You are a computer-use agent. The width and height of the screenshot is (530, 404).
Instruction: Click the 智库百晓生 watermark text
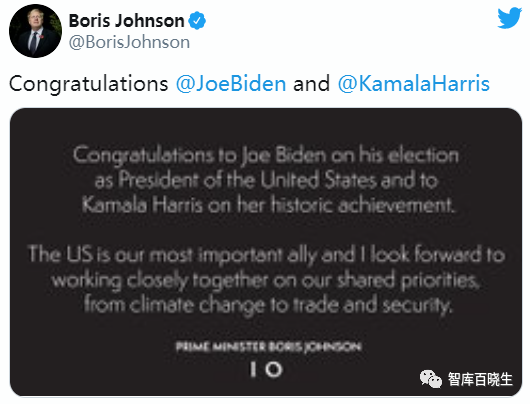tap(480, 379)
